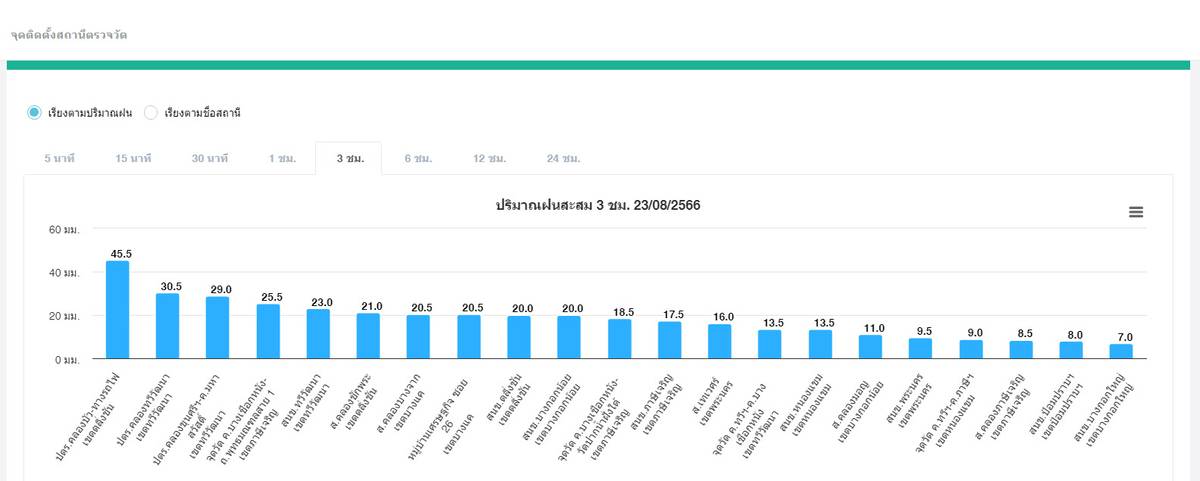Click the heading จุดติดตั้งสถานีตรวจวัด
Screen dimensions: 1200x481
(68, 34)
